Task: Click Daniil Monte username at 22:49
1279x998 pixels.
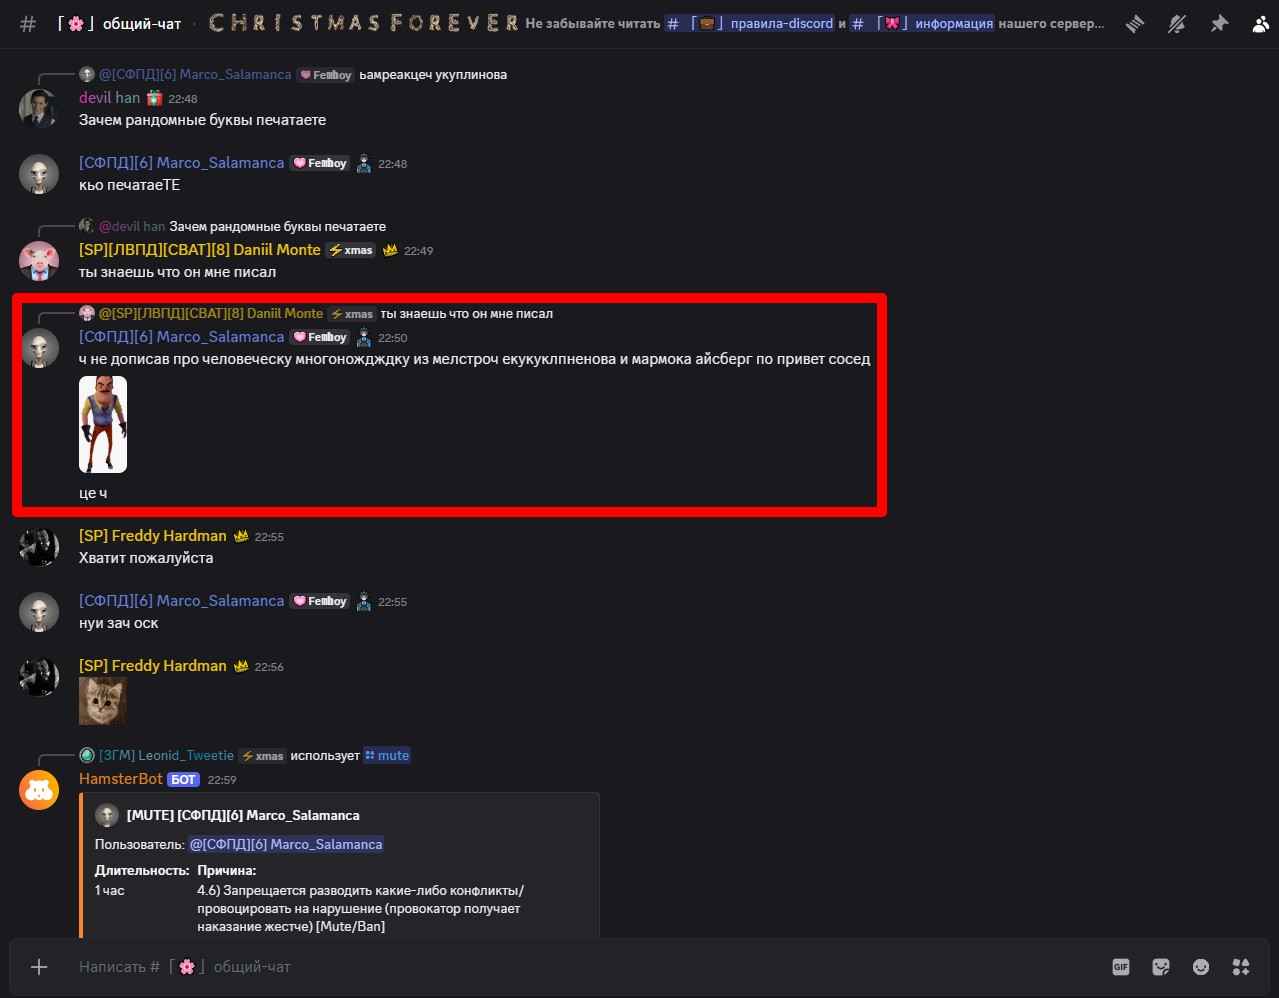Action: point(200,250)
